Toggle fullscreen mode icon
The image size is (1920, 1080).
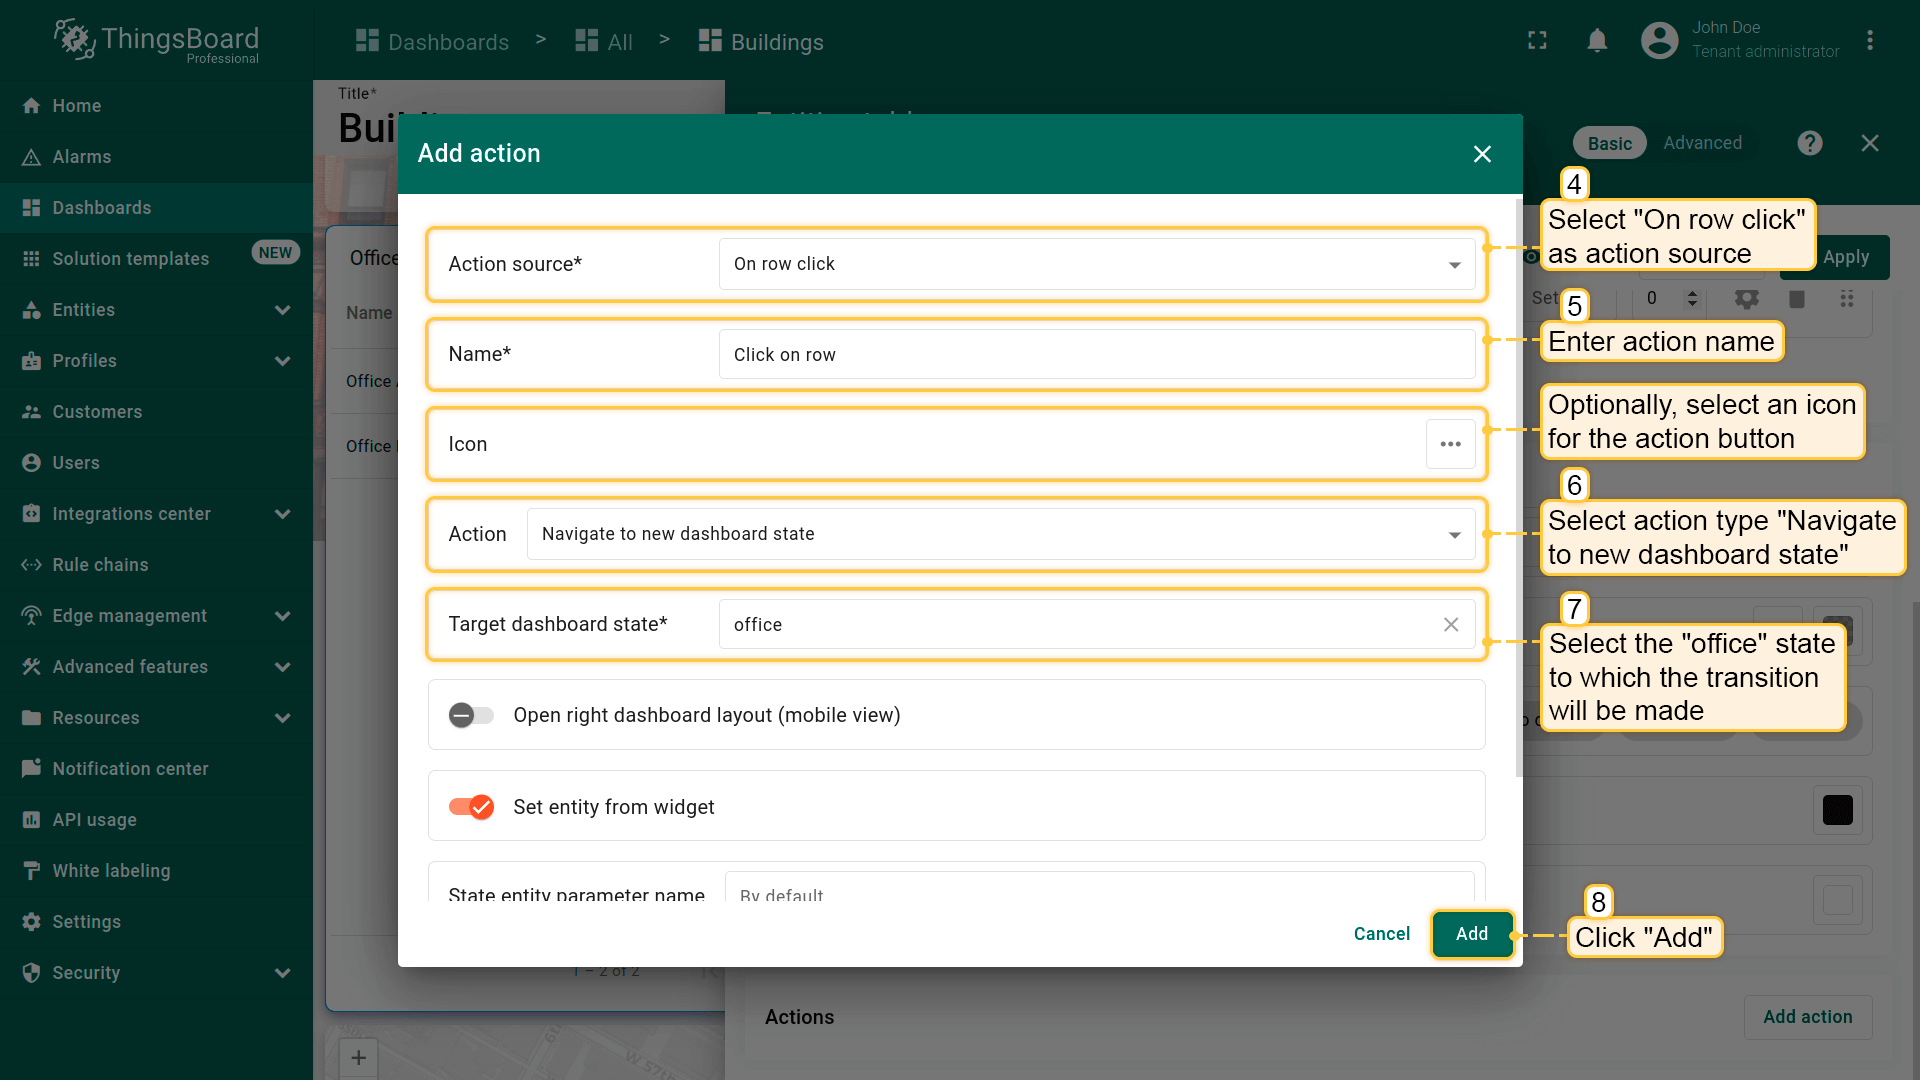[x=1537, y=41]
